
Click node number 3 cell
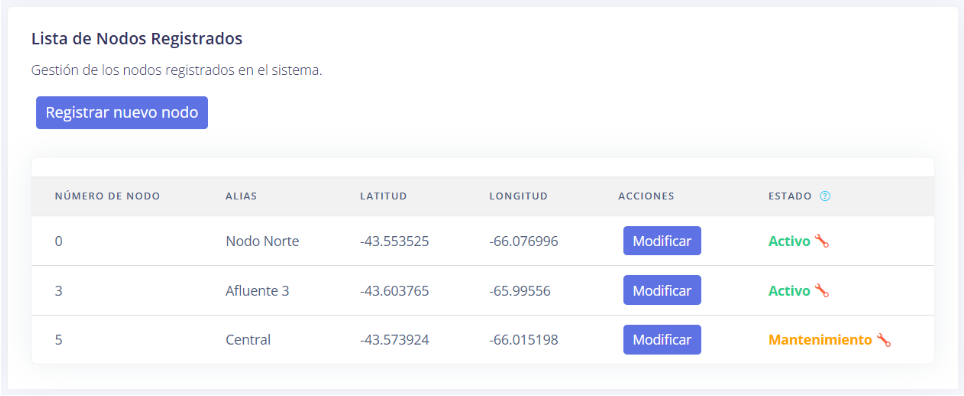point(58,290)
